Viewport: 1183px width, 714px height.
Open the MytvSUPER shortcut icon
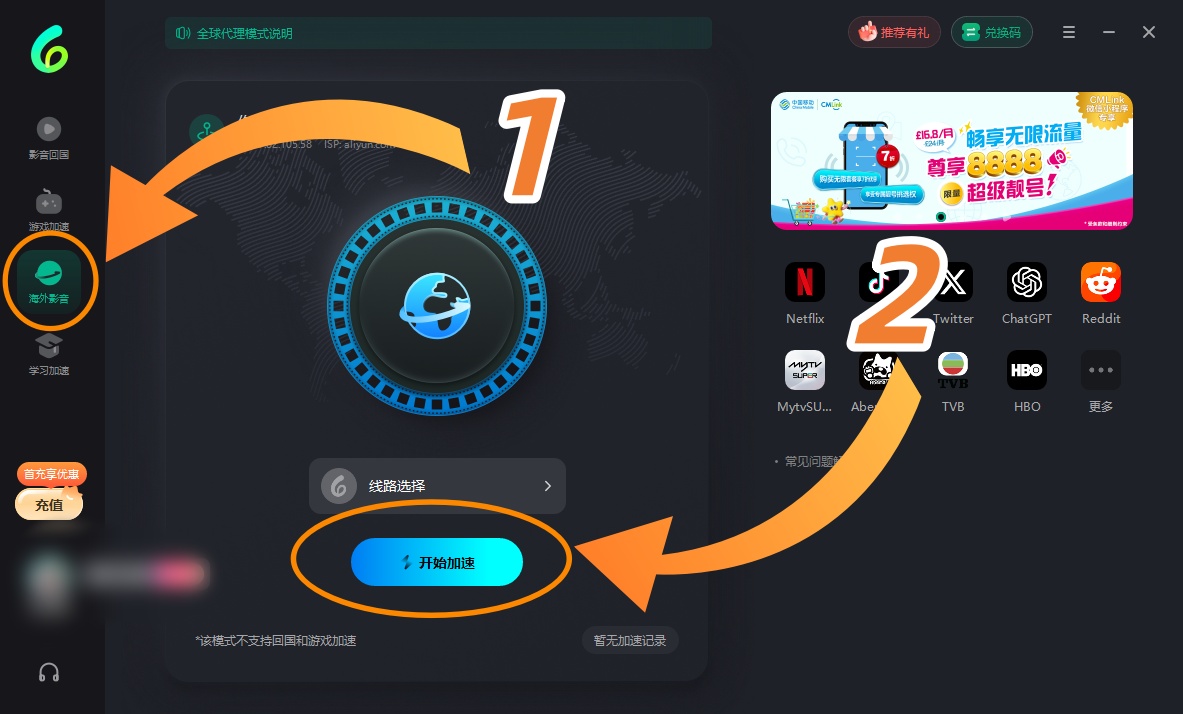[x=804, y=370]
